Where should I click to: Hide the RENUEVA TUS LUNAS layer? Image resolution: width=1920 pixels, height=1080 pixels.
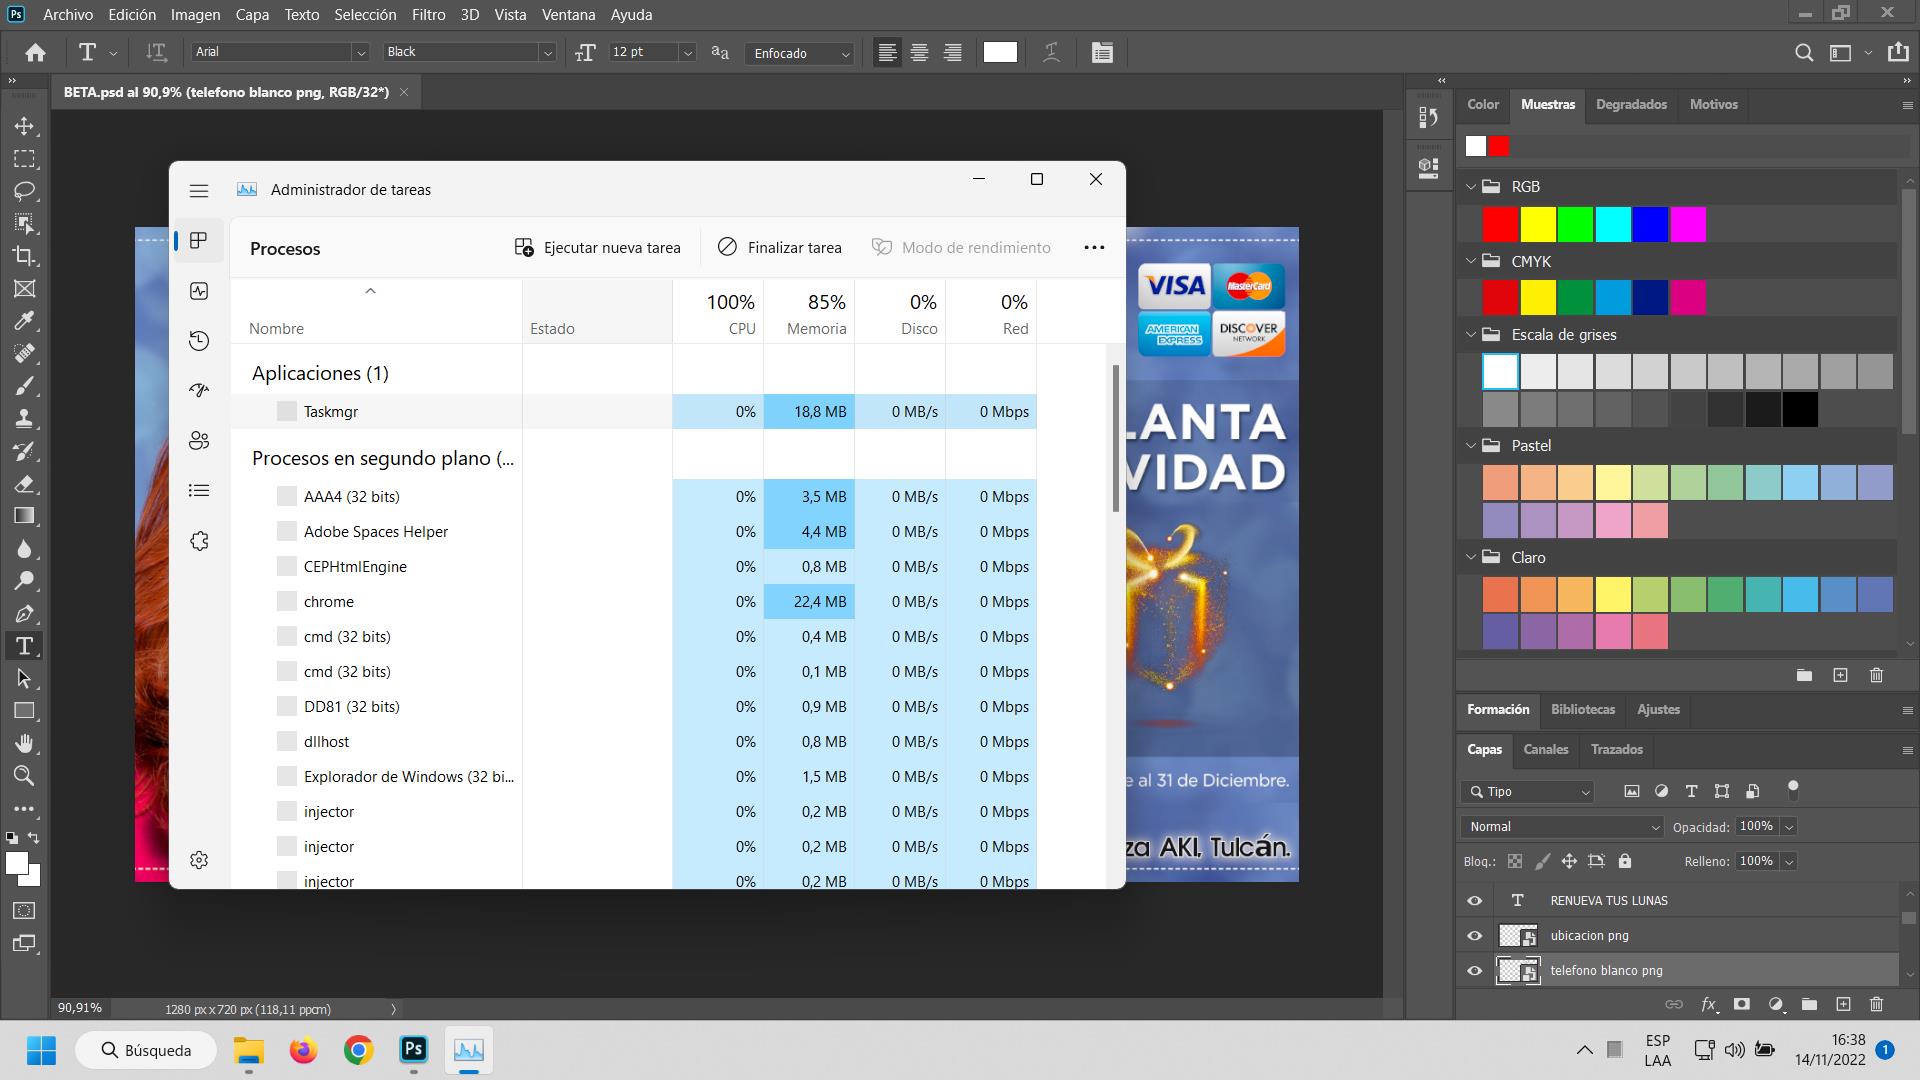click(1474, 901)
